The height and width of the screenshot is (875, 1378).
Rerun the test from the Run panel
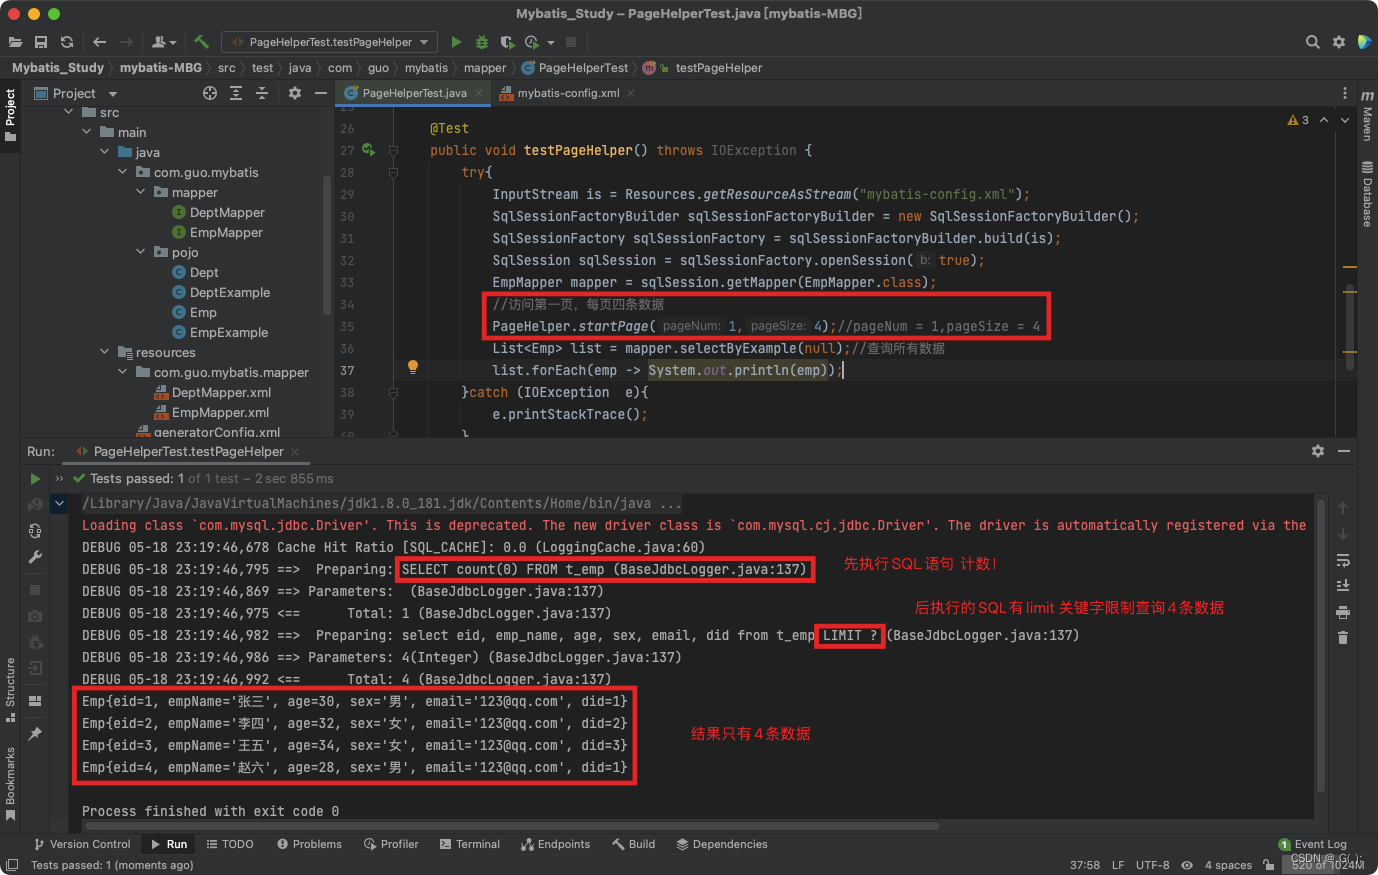(x=35, y=479)
